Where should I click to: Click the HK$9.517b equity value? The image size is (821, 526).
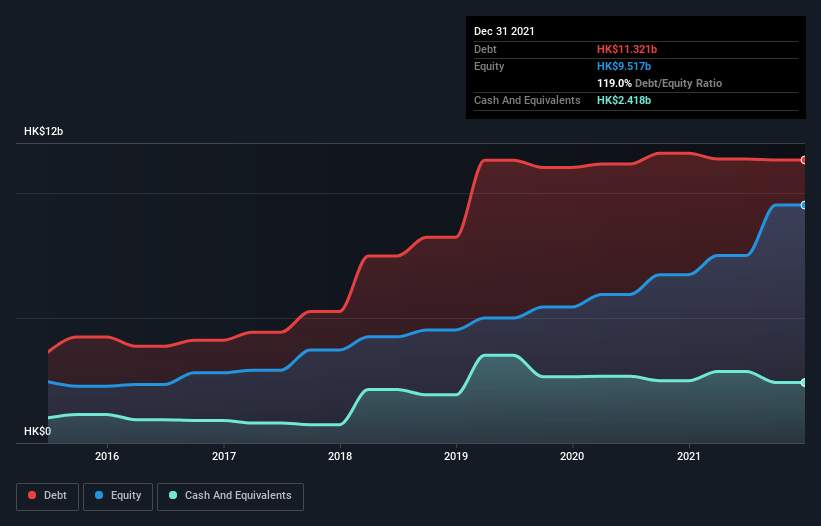coord(624,66)
